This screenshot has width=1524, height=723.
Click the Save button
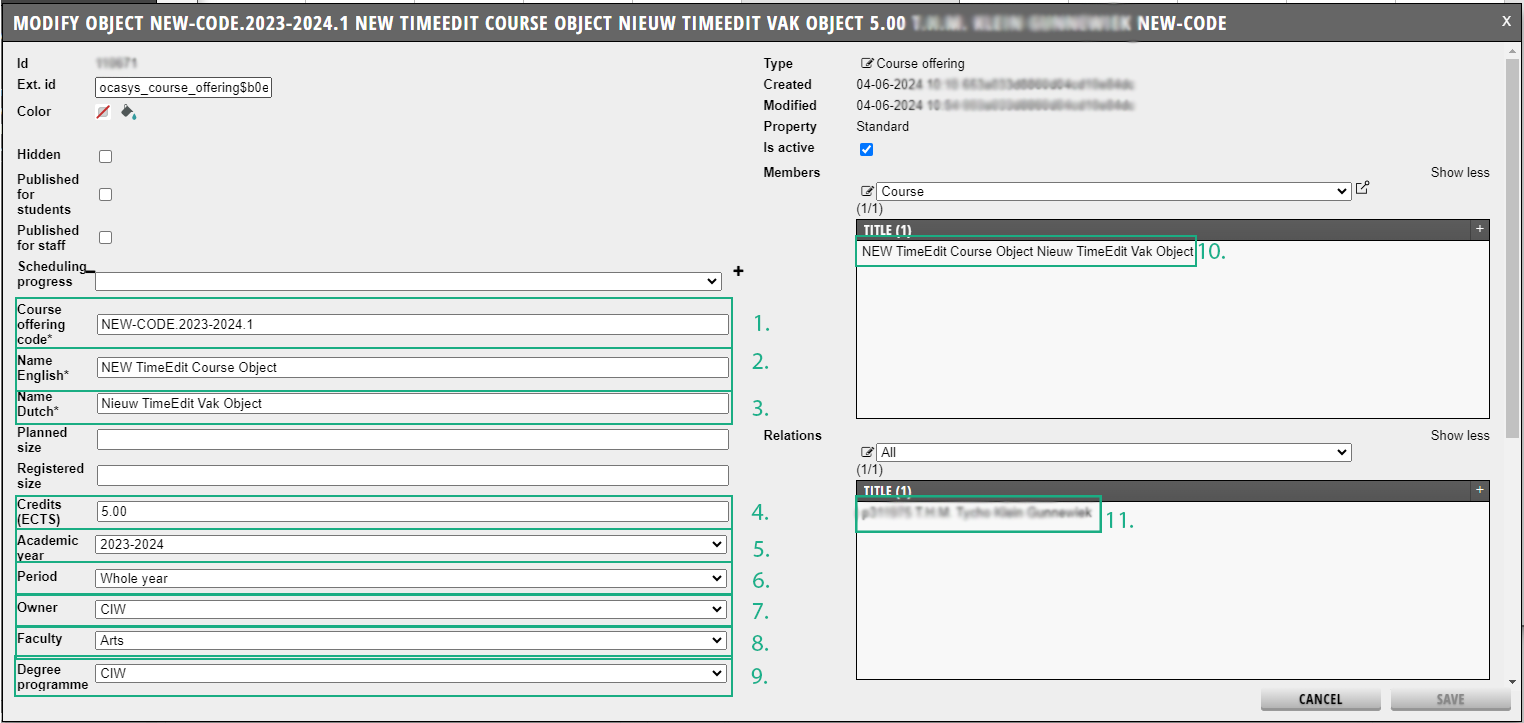coord(1449,700)
